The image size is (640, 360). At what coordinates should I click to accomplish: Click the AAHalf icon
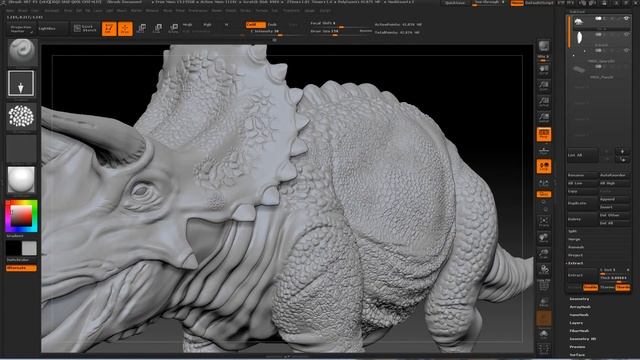click(544, 118)
